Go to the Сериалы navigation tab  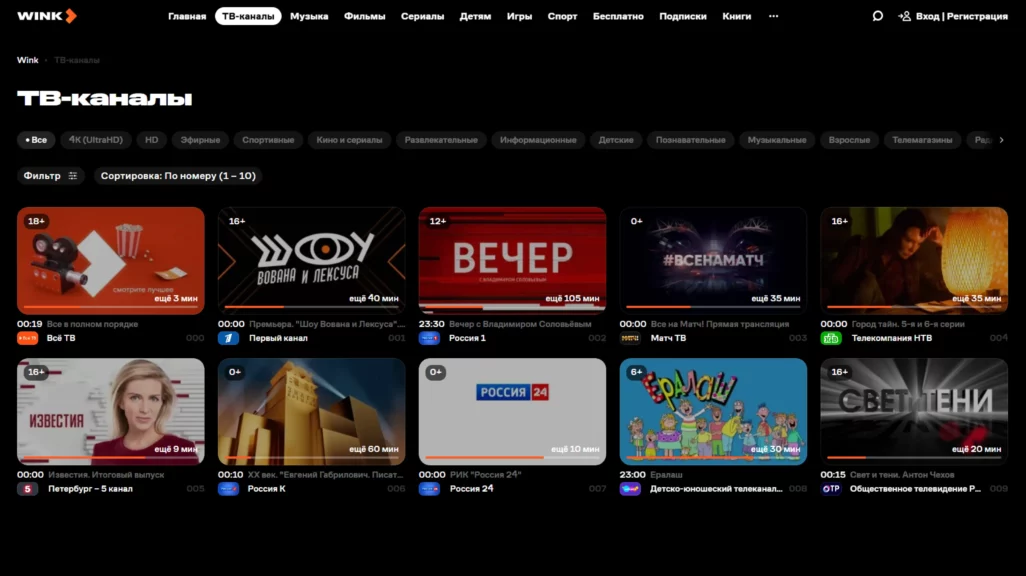422,16
